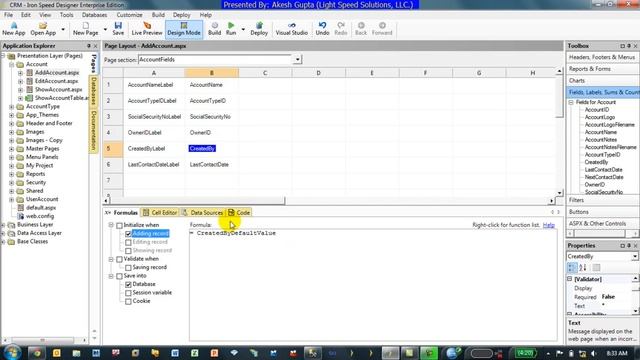The image size is (640, 360).
Task: Switch to the Code tab
Action: point(239,213)
